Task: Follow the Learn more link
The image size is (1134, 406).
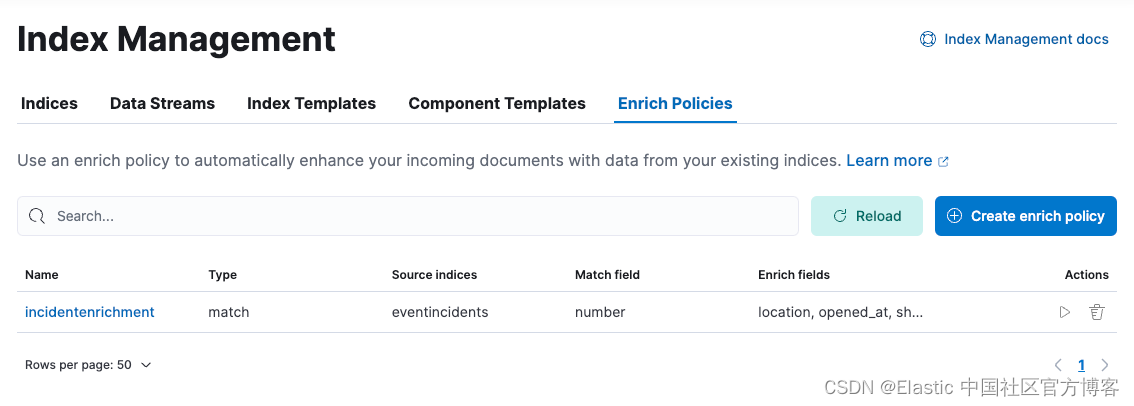Action: point(889,160)
